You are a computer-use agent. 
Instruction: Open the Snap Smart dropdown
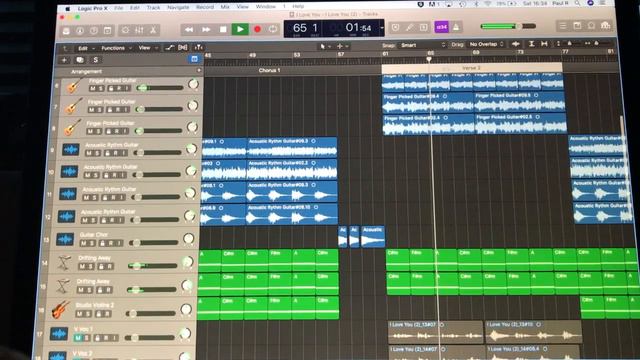click(422, 45)
